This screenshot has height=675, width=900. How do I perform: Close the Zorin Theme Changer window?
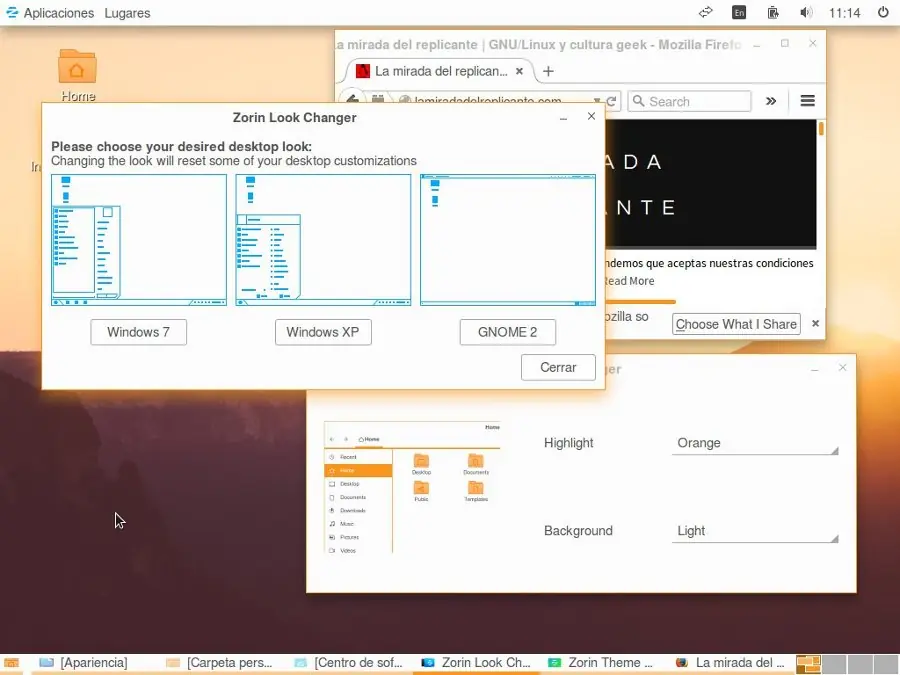point(842,367)
